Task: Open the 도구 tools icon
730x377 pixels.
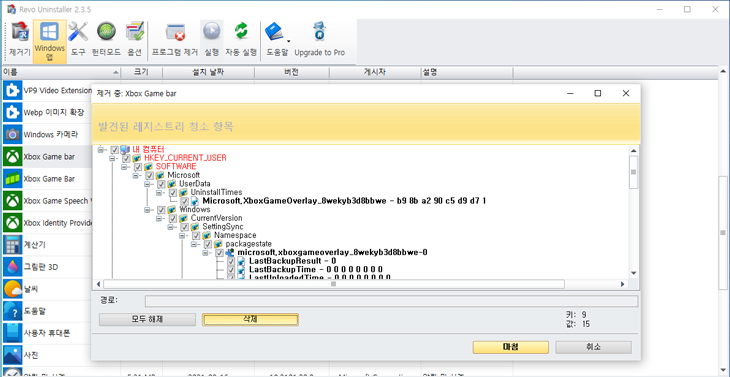Action: click(78, 40)
